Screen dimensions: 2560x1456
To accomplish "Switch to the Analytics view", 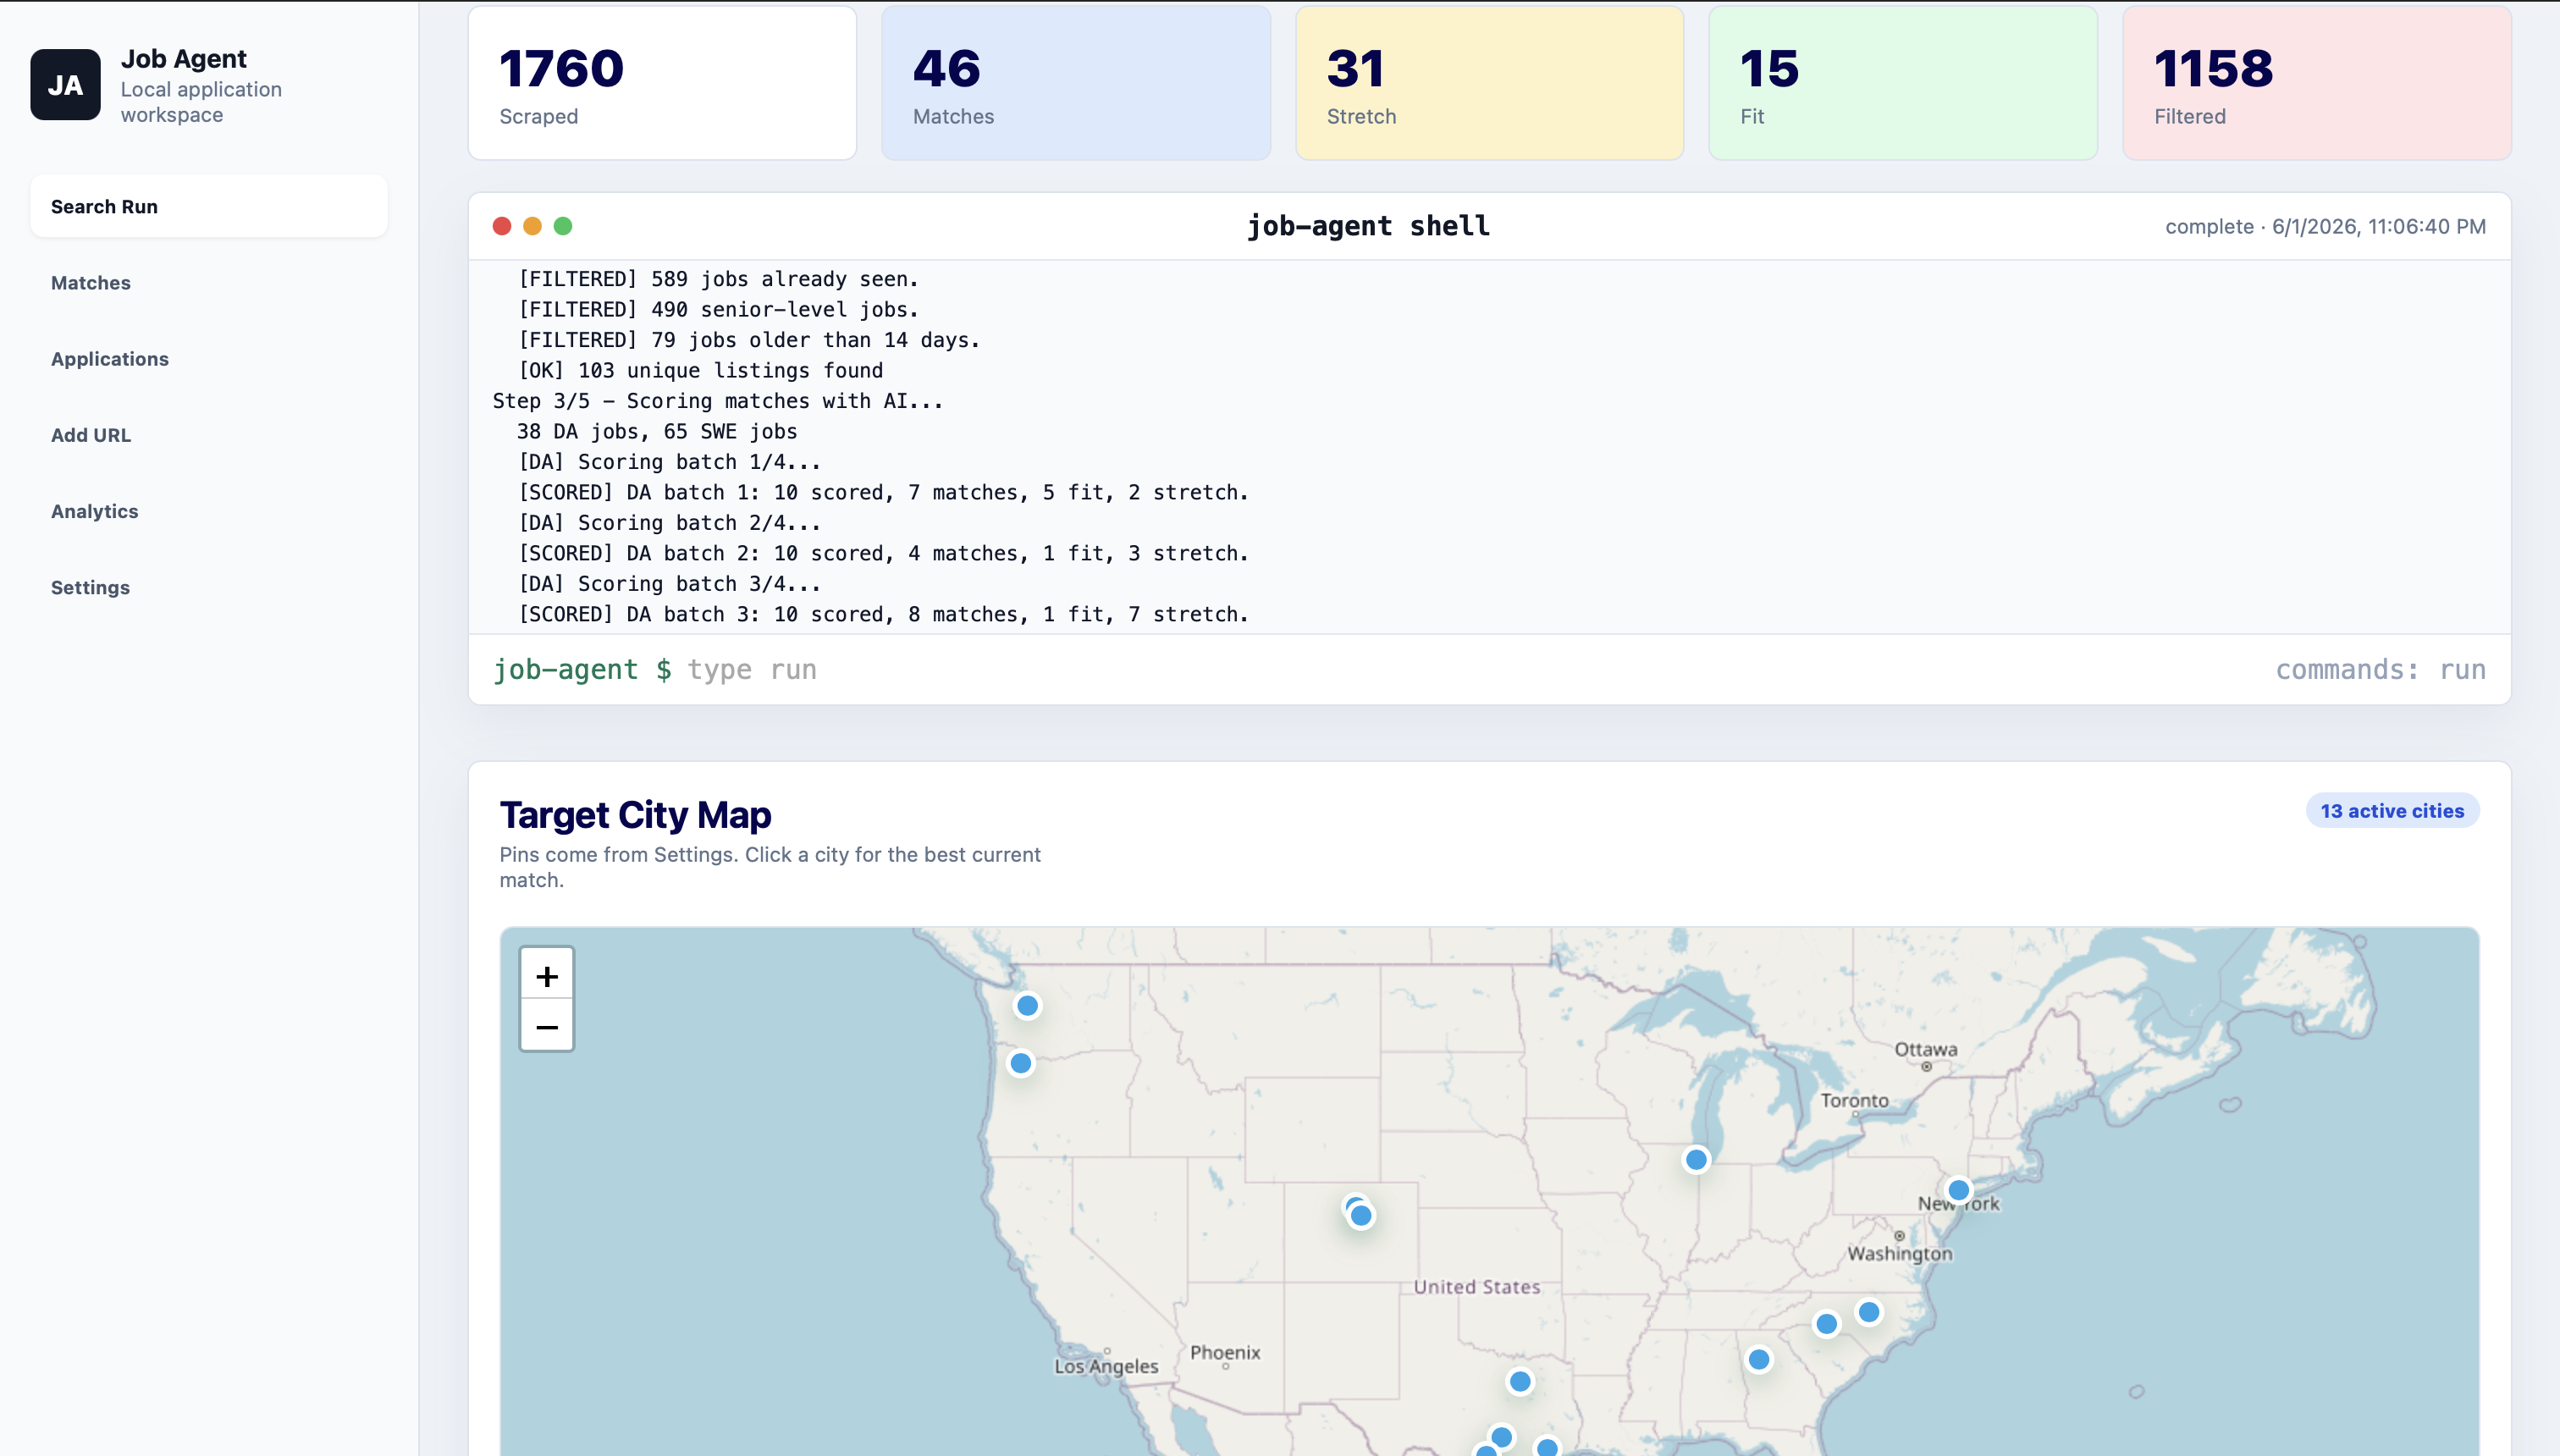I will coord(209,511).
